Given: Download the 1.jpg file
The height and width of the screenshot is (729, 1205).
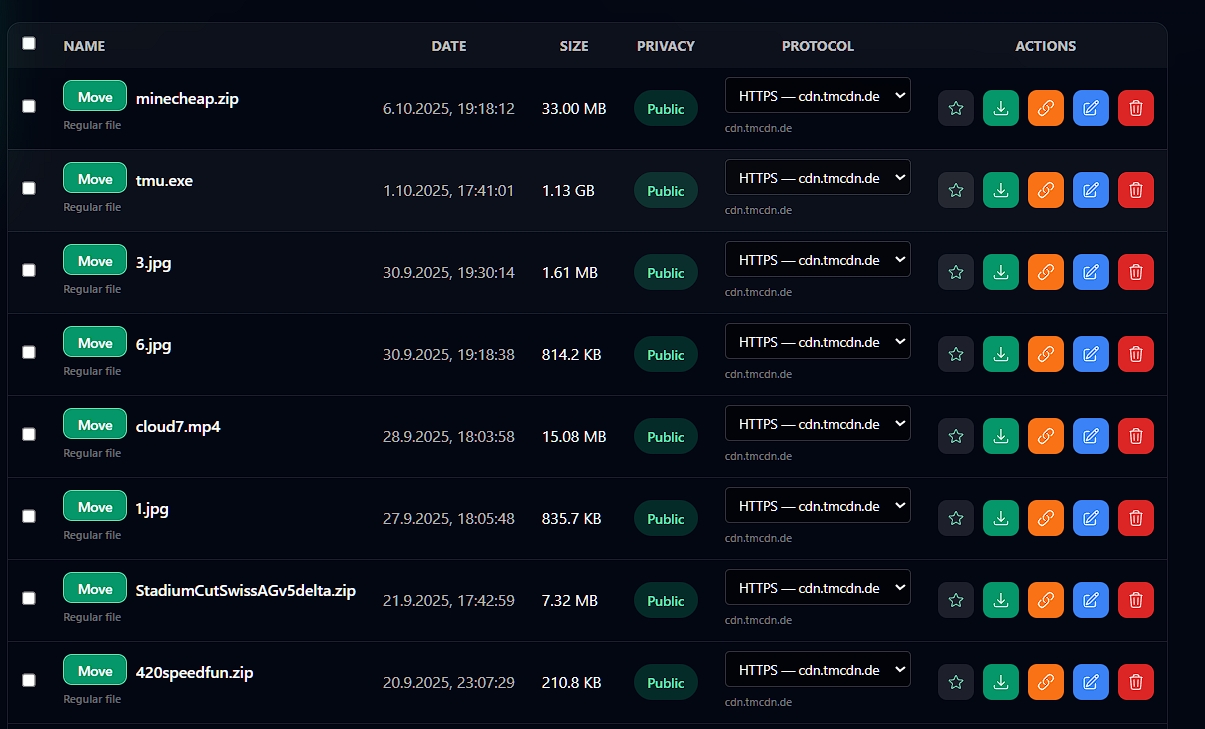Looking at the screenshot, I should point(1000,518).
